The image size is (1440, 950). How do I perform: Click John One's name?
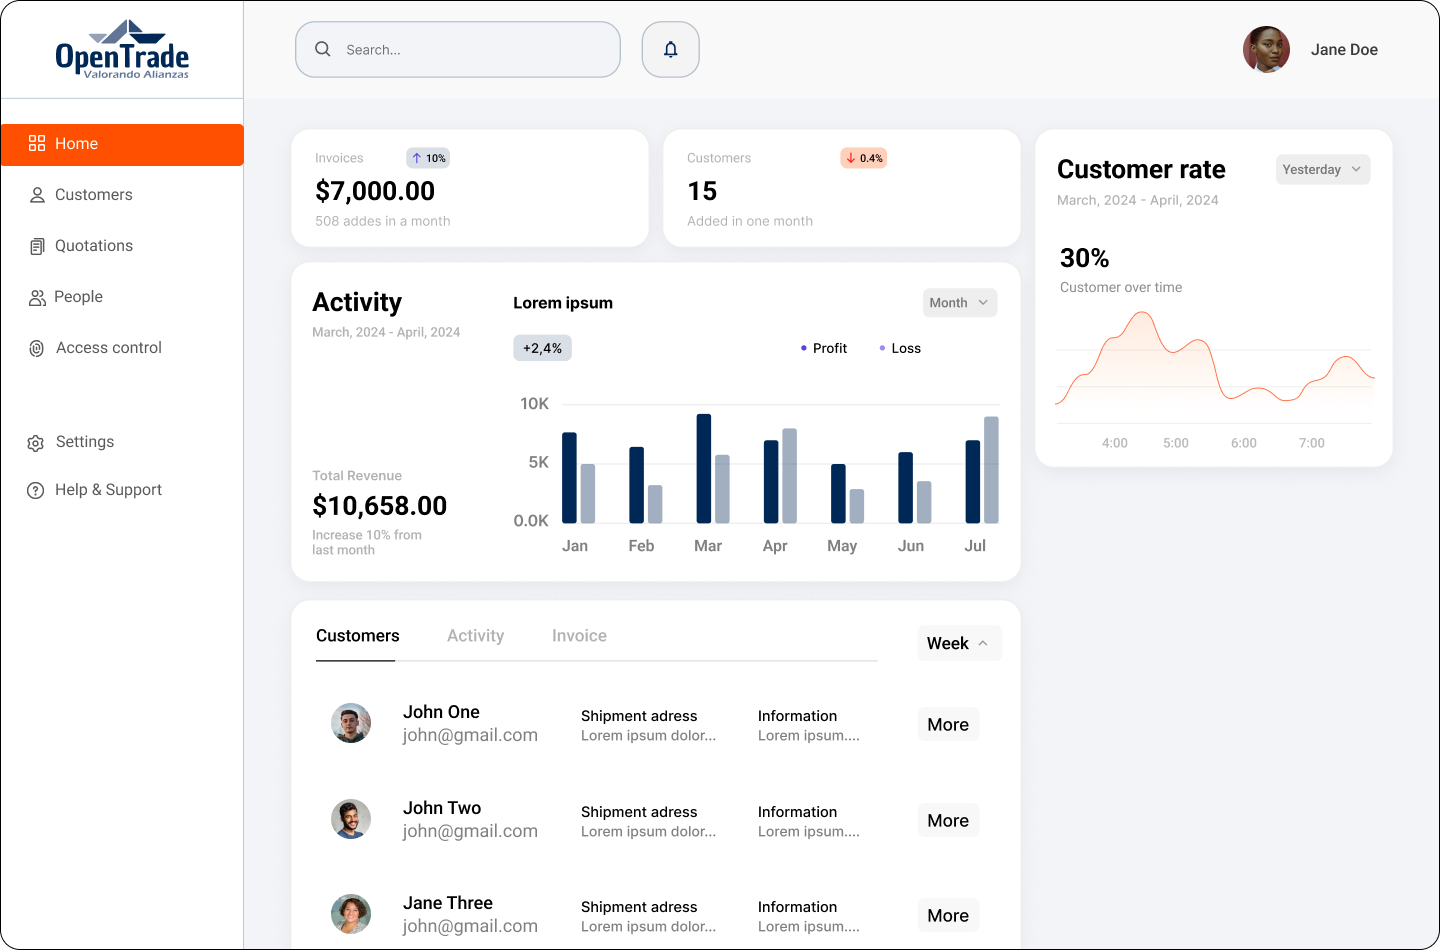pos(441,712)
